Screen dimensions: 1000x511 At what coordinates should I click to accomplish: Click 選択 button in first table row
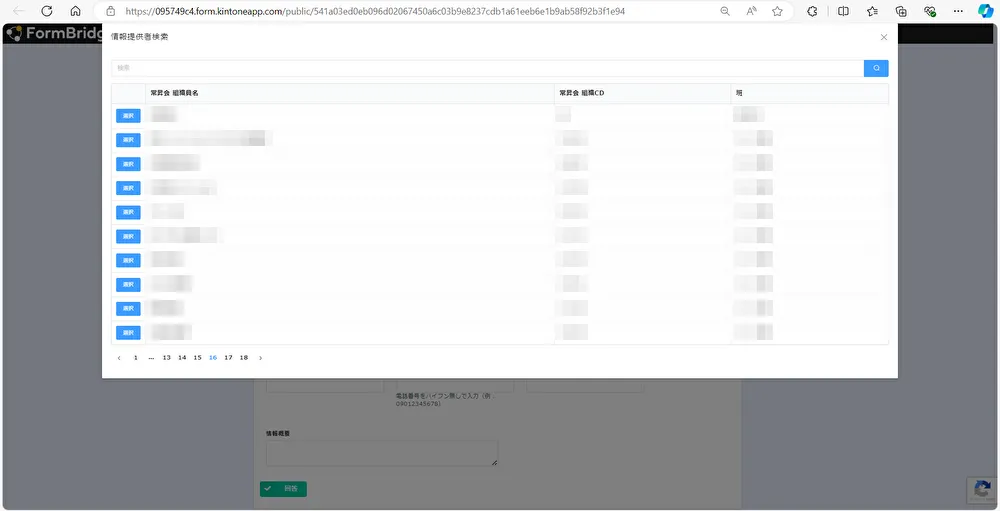point(128,116)
